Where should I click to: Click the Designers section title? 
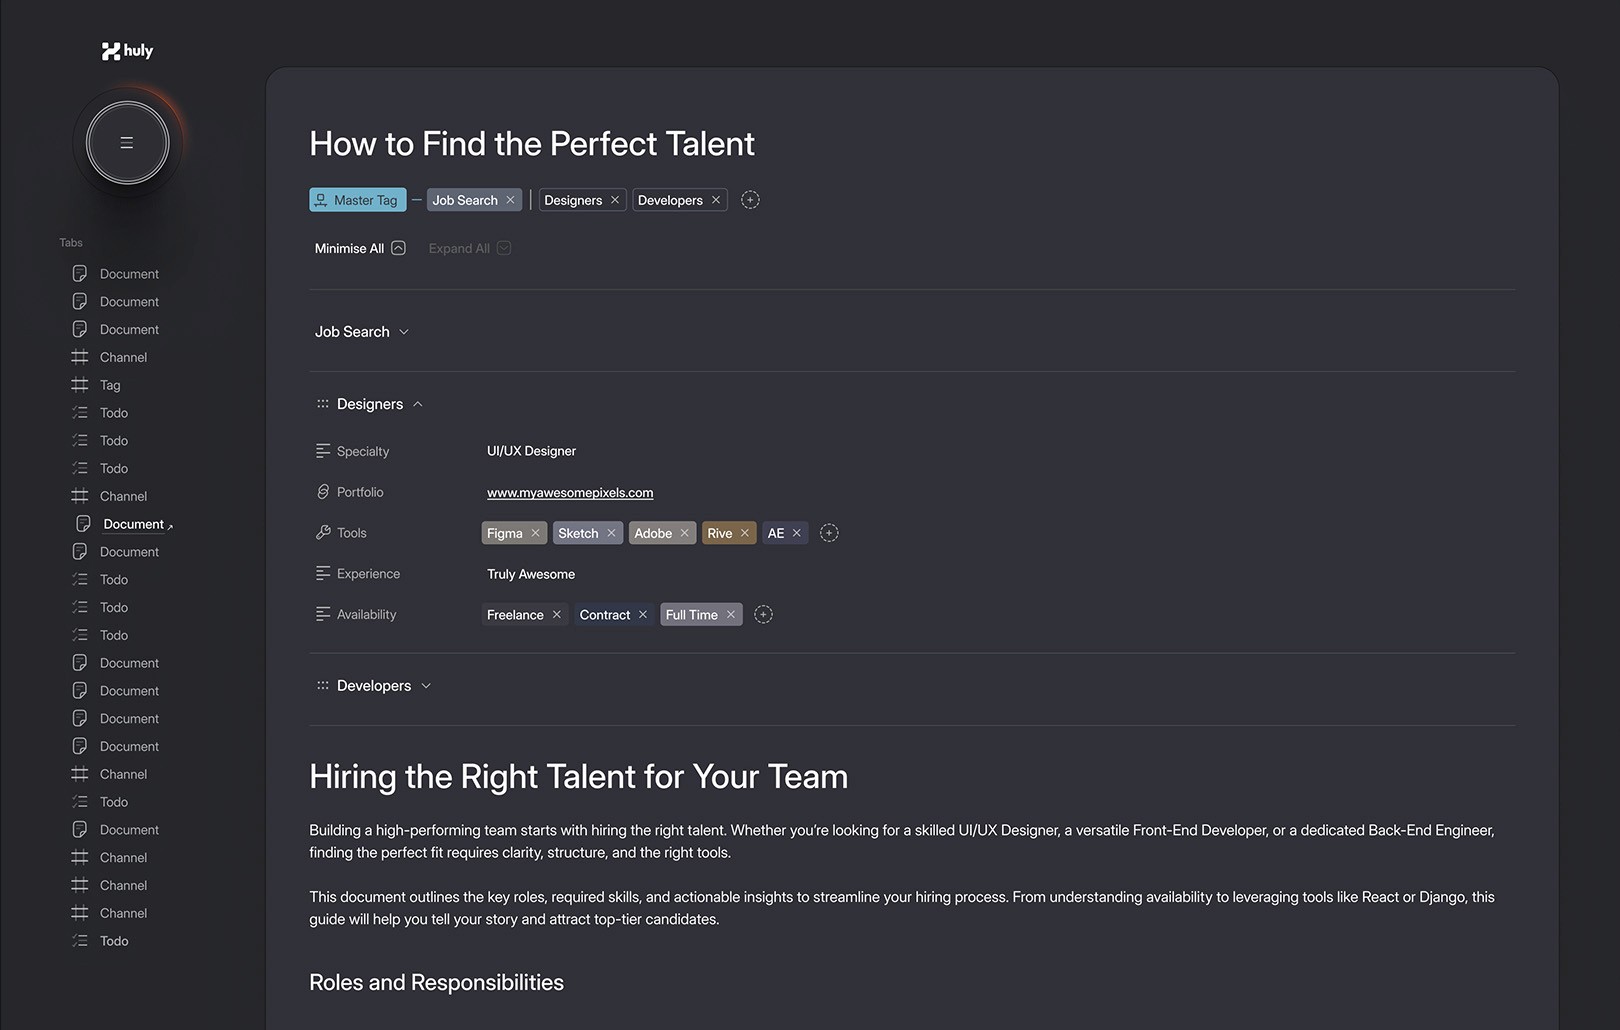(x=370, y=404)
